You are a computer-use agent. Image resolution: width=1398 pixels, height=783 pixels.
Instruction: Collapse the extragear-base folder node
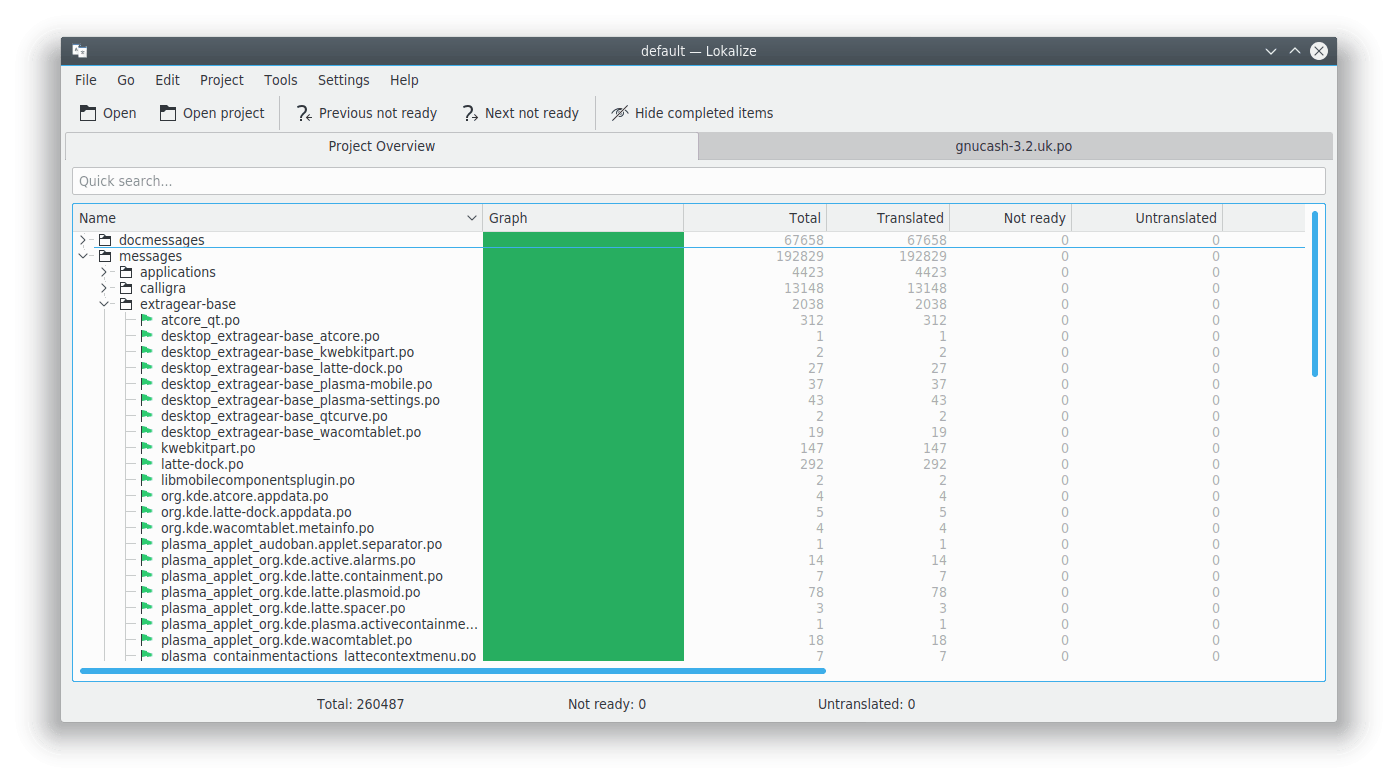tap(104, 304)
